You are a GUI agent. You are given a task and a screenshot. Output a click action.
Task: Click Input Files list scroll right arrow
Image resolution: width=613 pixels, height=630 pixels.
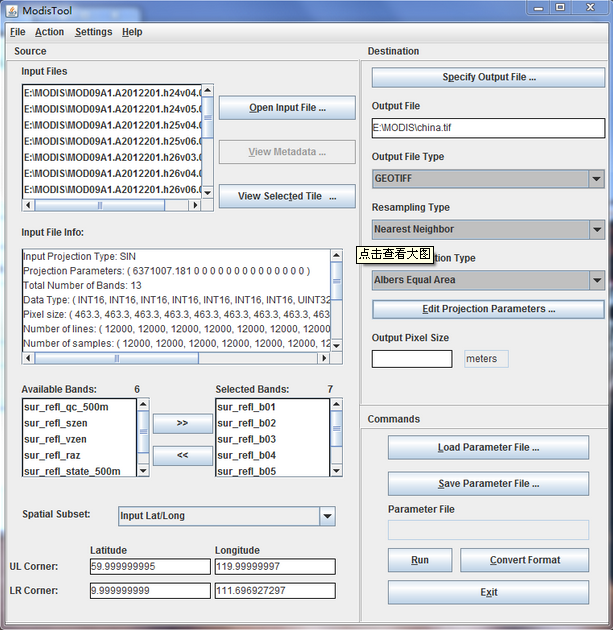point(195,205)
